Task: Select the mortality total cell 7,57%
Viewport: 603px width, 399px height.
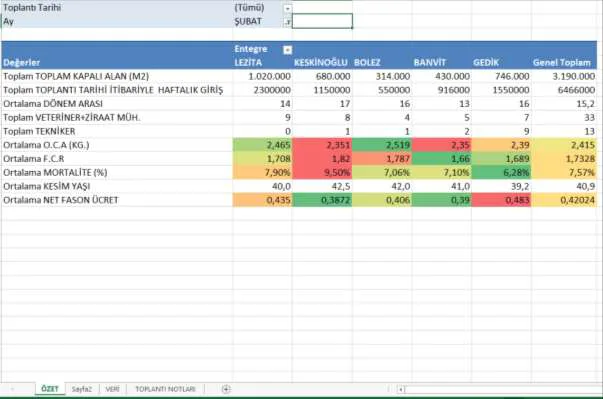Action: coord(564,173)
